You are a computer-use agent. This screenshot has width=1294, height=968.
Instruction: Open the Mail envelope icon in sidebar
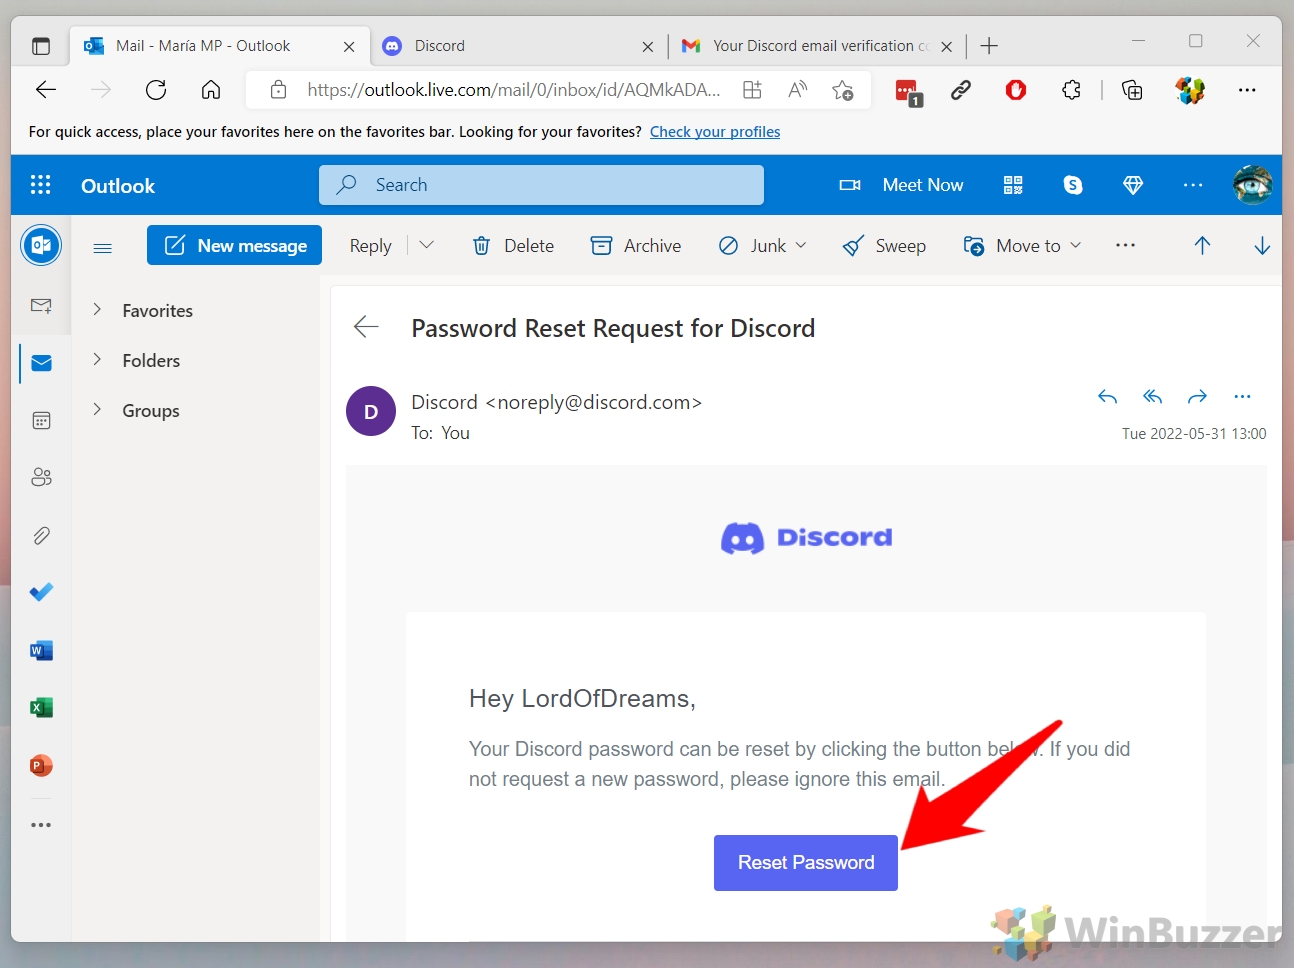[41, 363]
